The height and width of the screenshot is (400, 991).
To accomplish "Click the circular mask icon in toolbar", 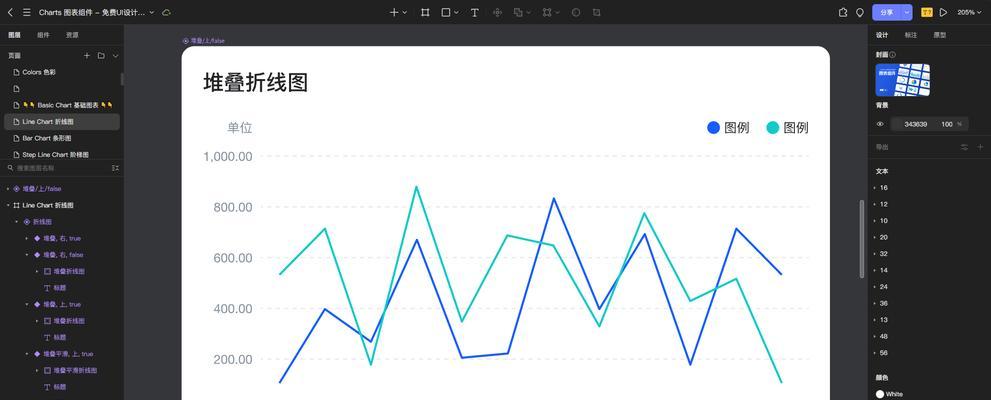I will coord(576,12).
